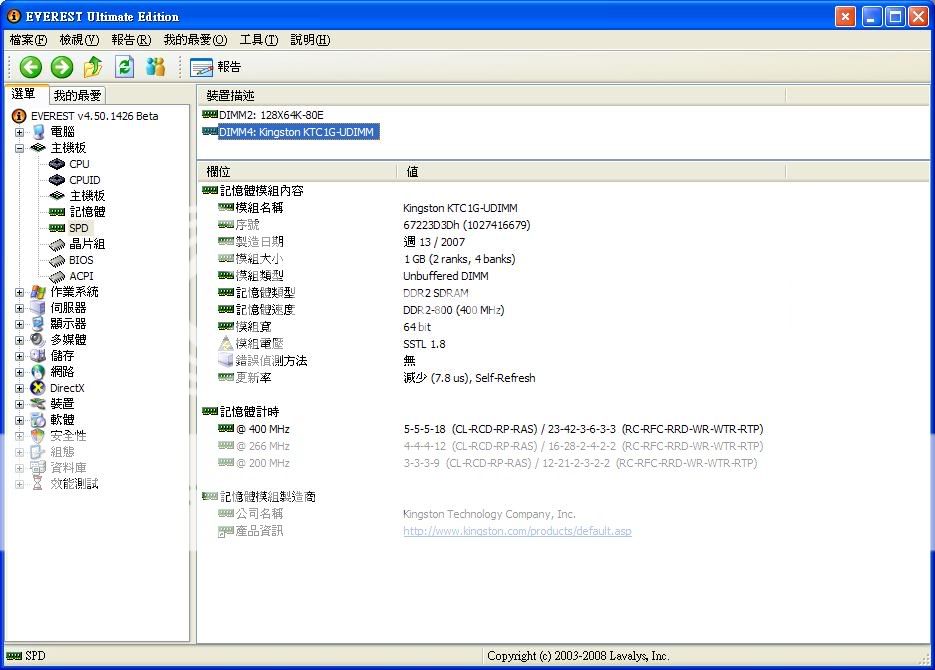Click the up-level folder arrow icon
Screen dimensions: 935x670
coord(93,67)
